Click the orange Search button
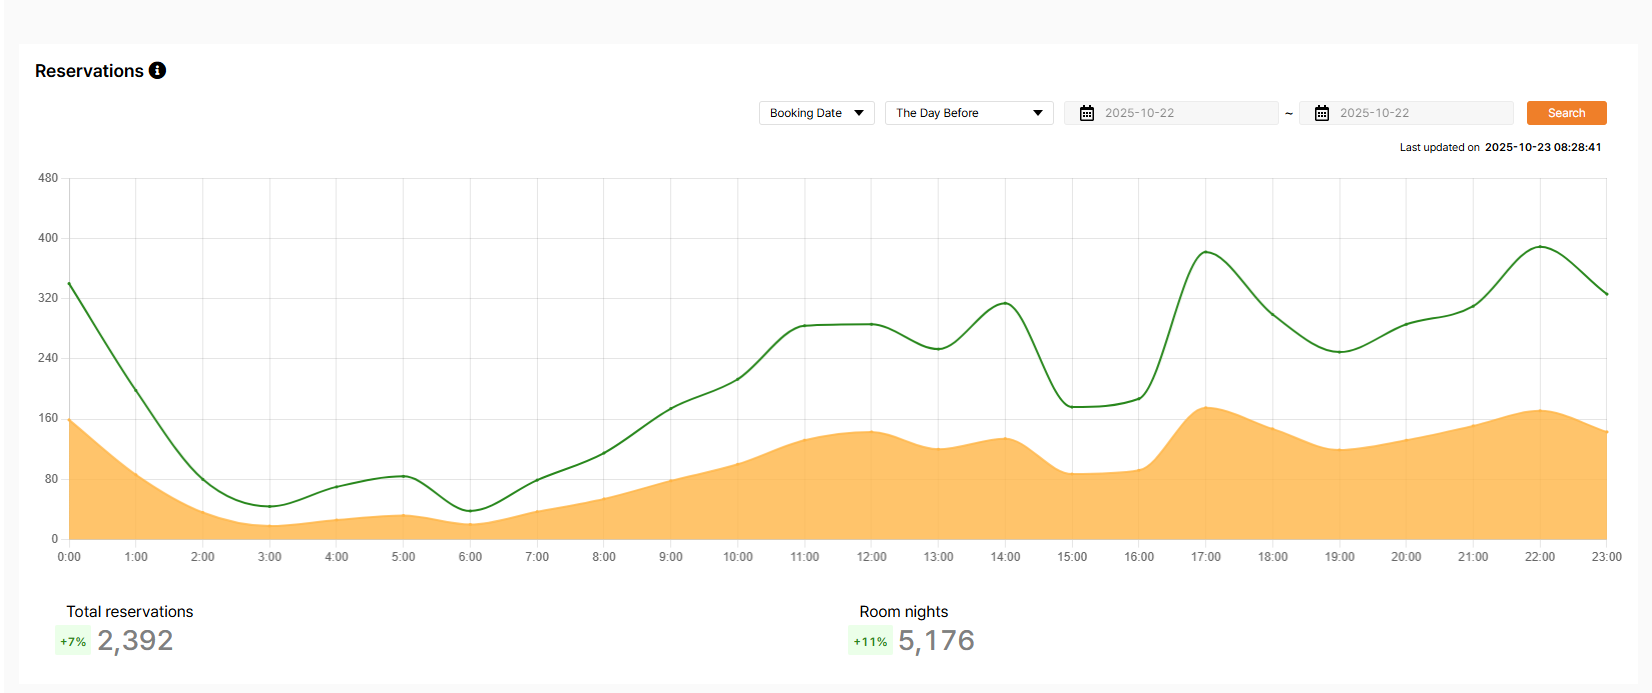 [1566, 113]
